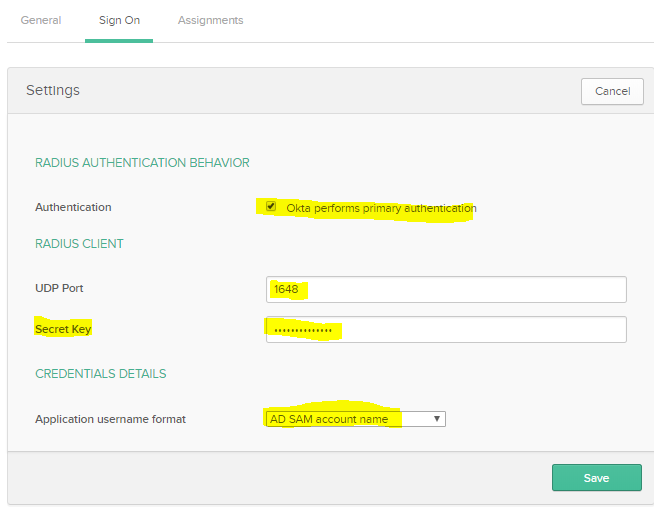Screen dimensions: 654x509
Task: Click the Authentication label
Action: [x=73, y=208]
